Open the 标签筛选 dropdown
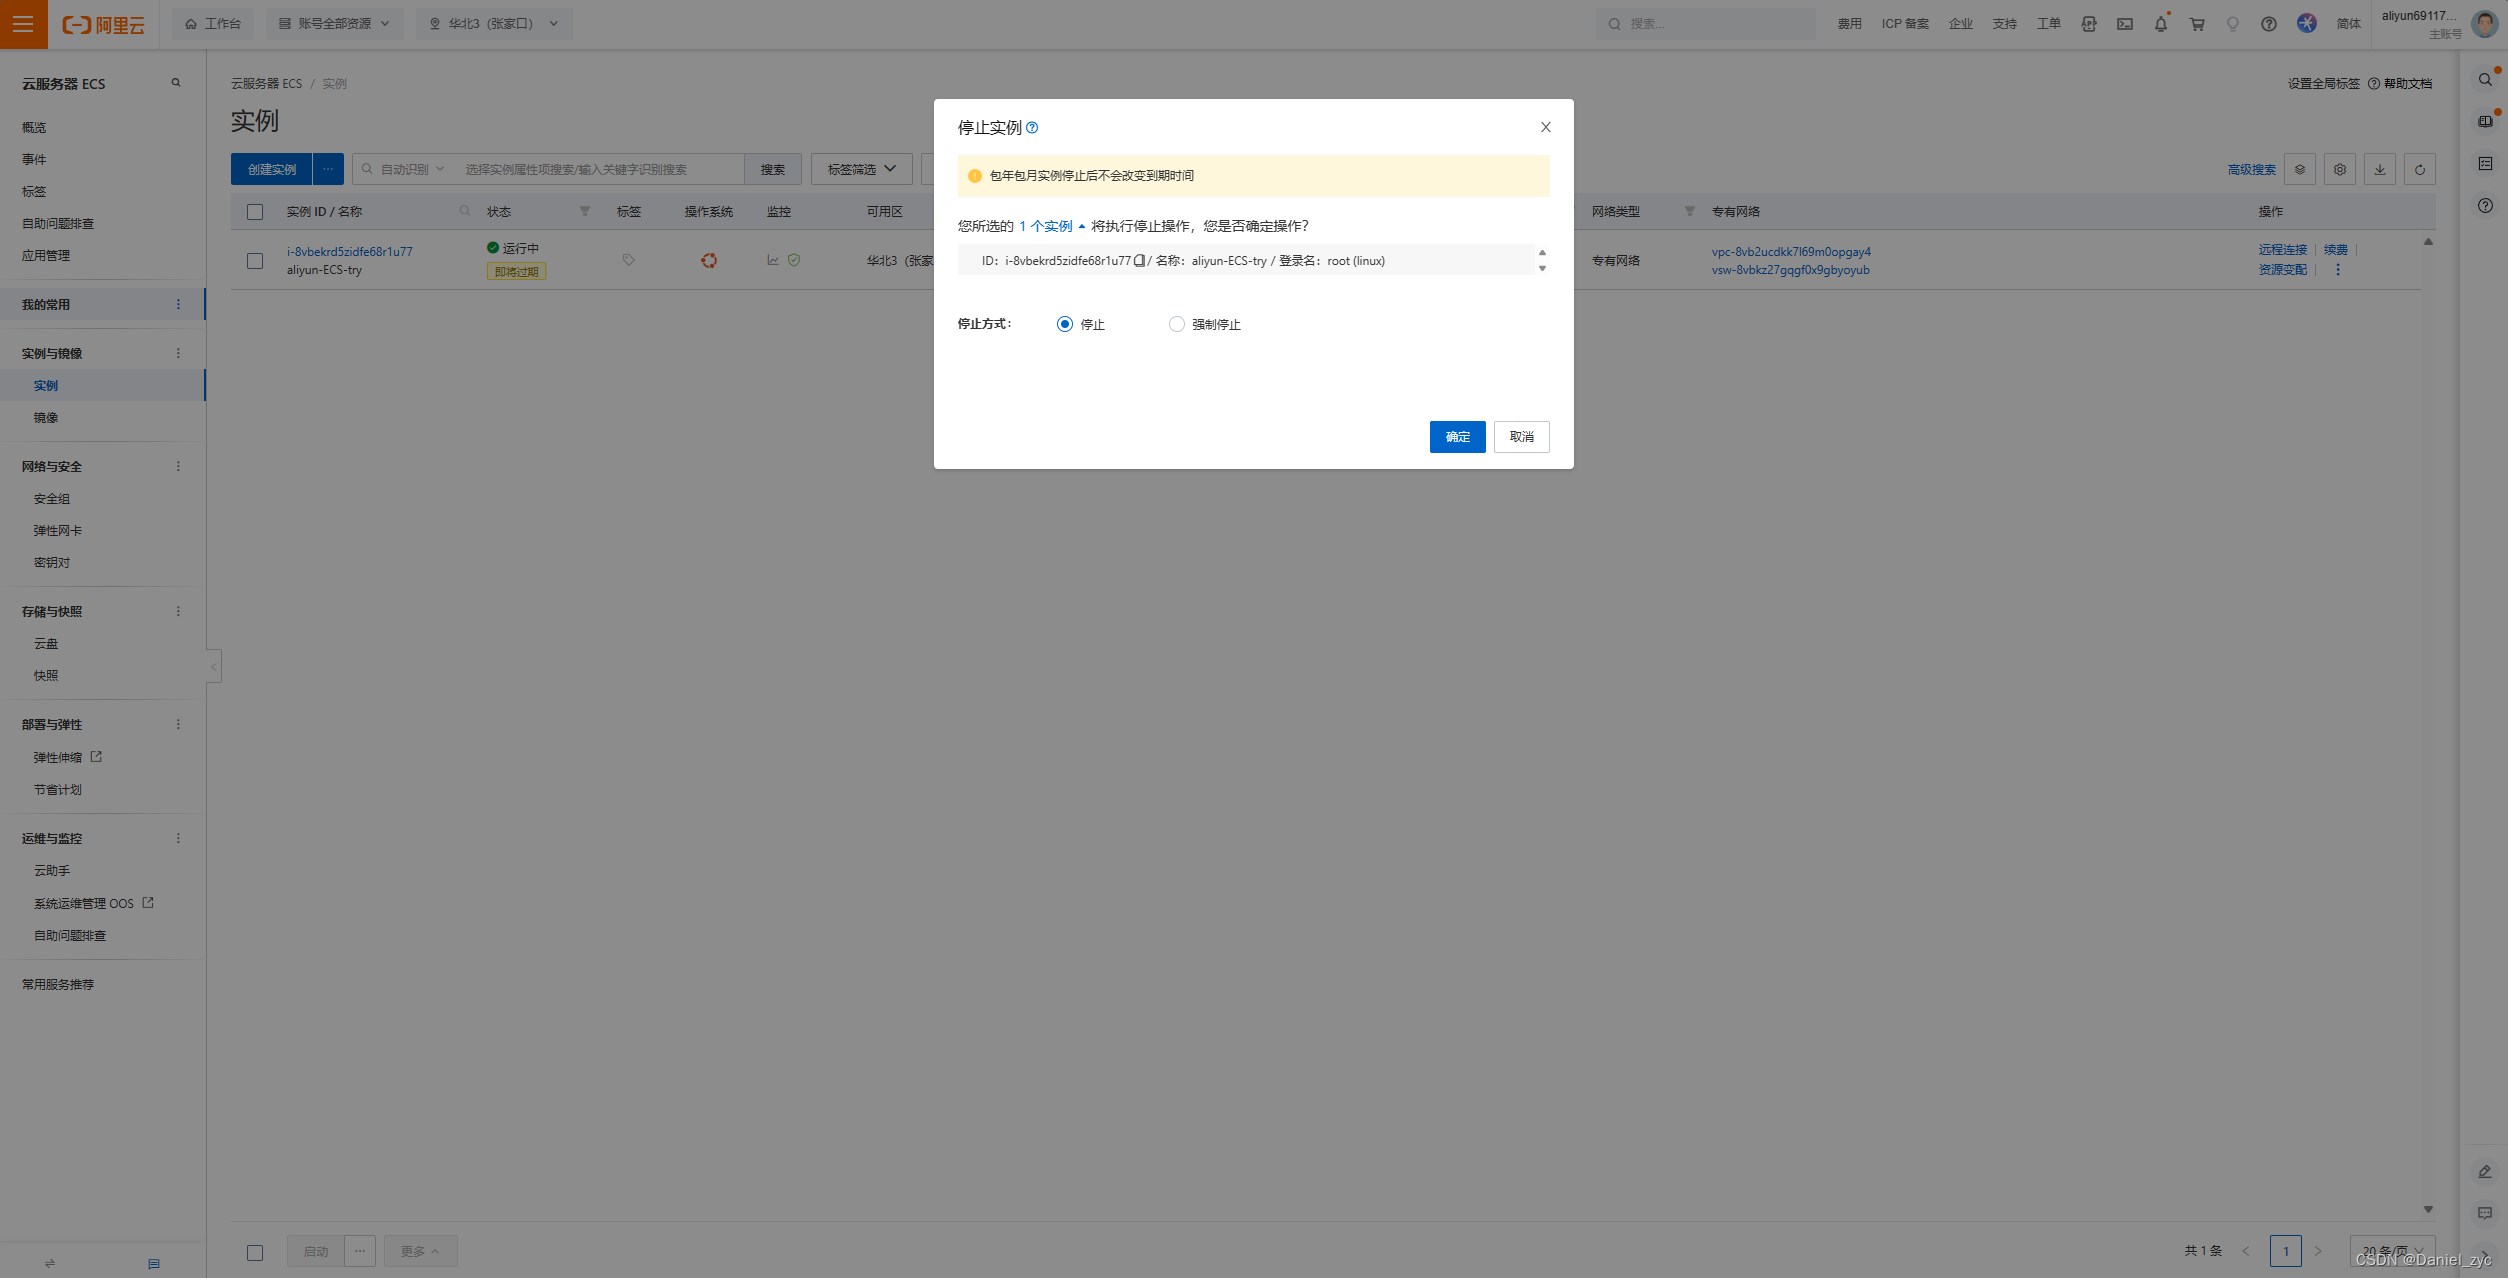2508x1278 pixels. tap(861, 170)
